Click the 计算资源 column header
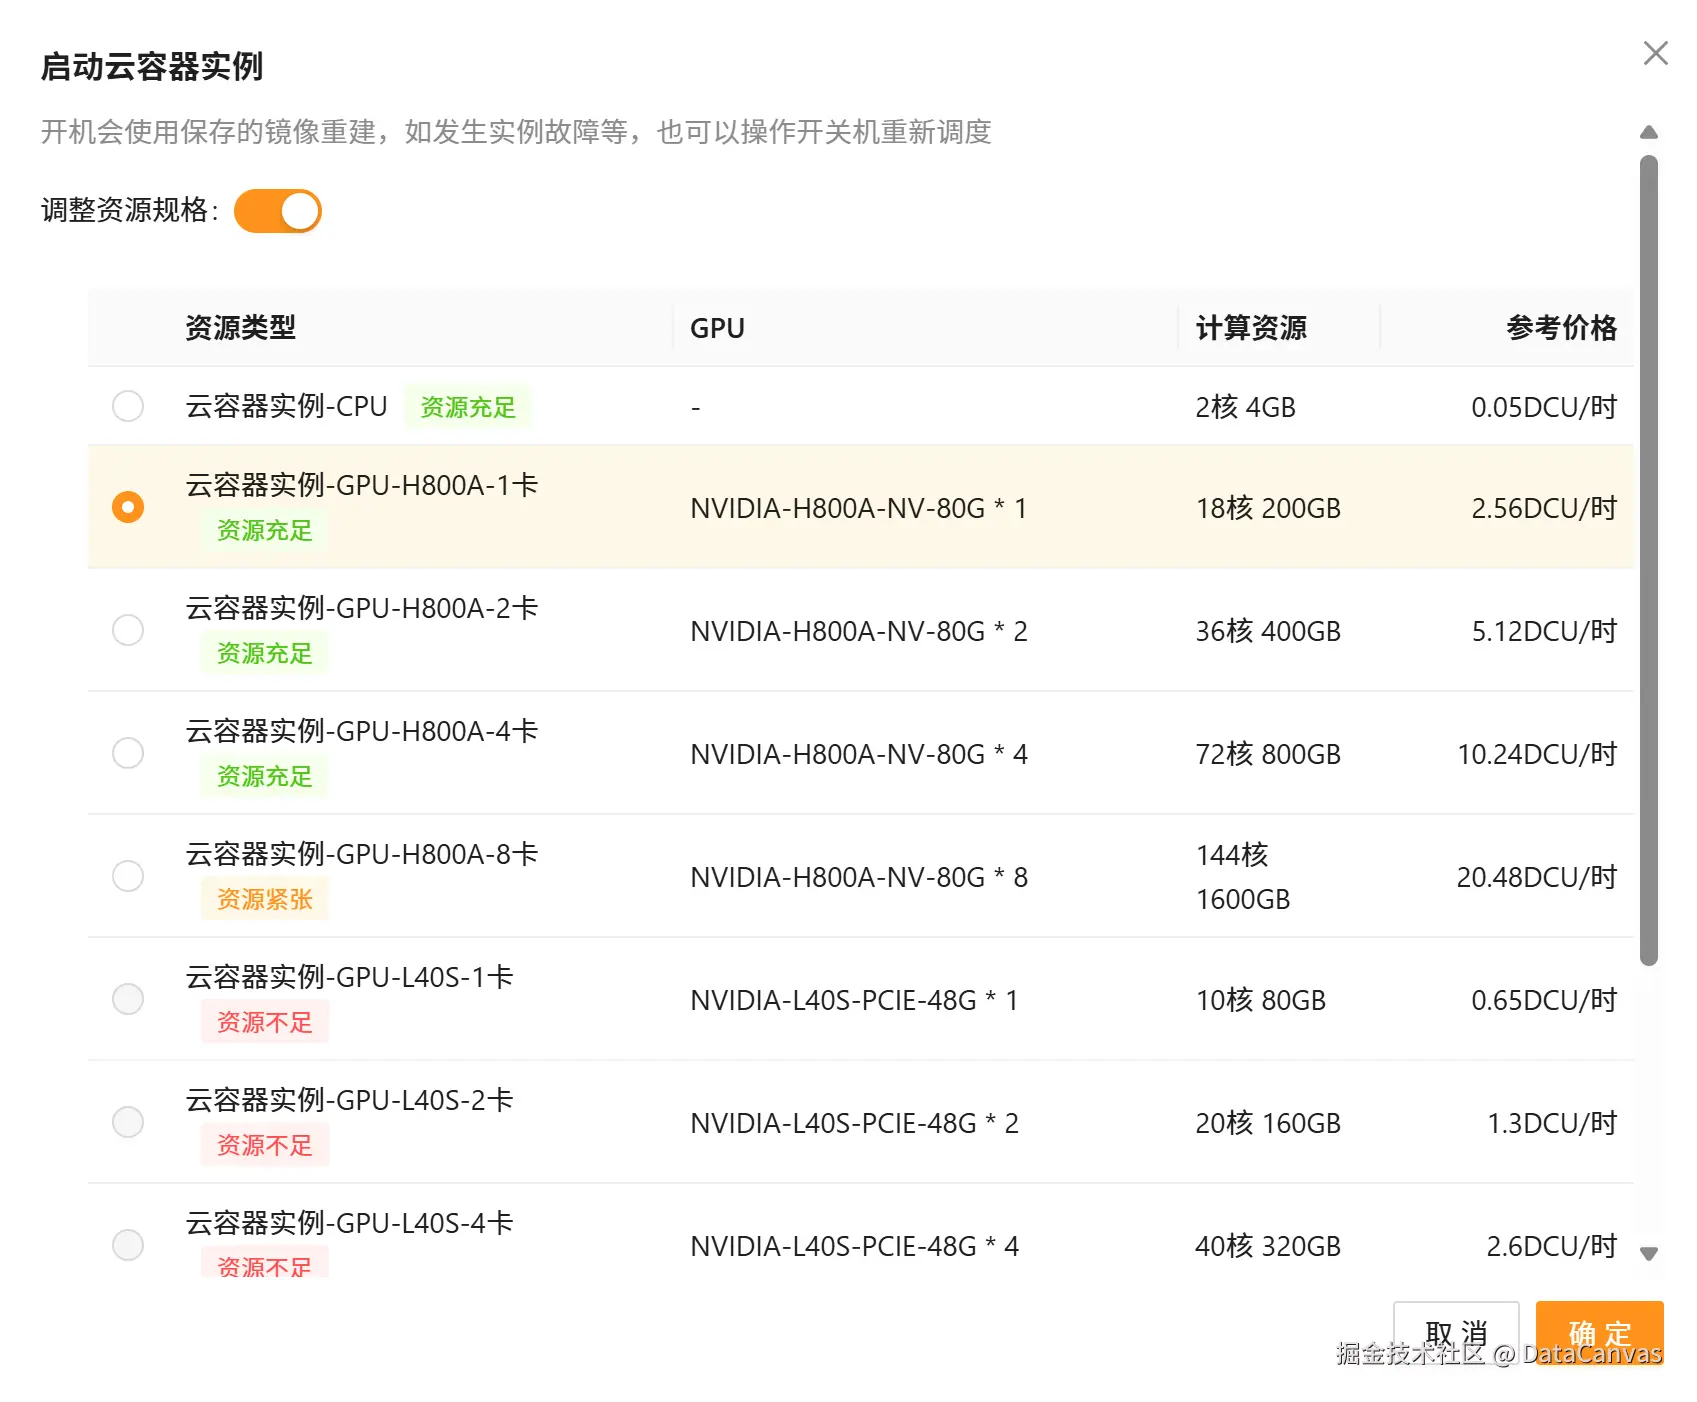This screenshot has width=1697, height=1402. [x=1251, y=328]
